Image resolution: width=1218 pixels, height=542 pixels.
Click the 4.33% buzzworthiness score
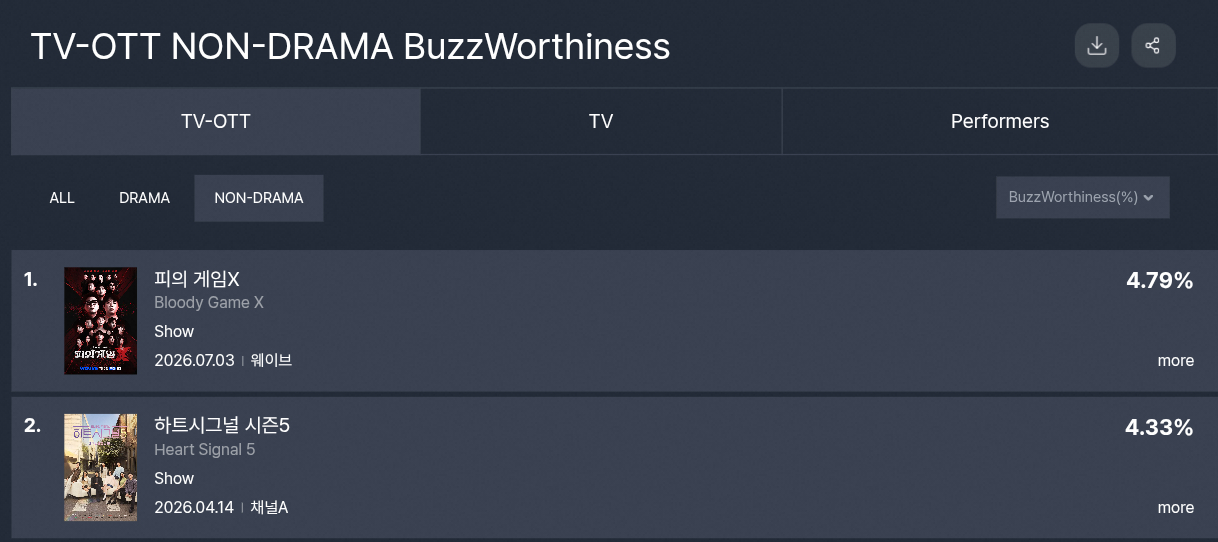point(1160,428)
